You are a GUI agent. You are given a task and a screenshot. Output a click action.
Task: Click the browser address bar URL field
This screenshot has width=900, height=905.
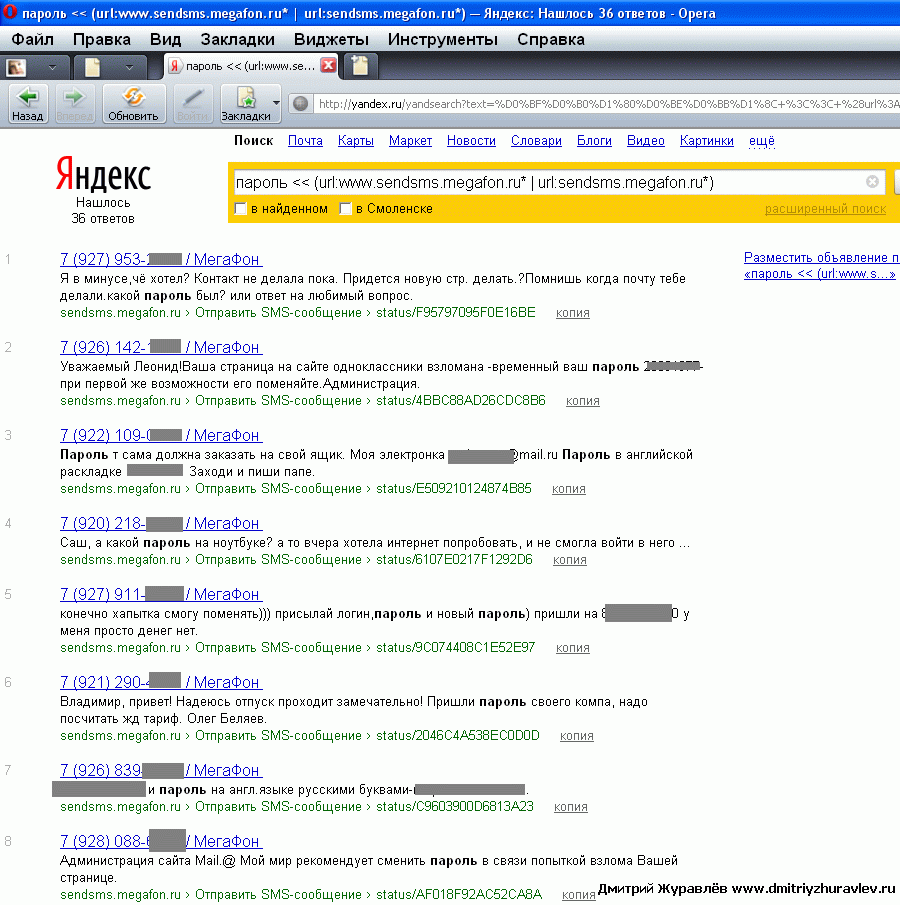[x=608, y=104]
